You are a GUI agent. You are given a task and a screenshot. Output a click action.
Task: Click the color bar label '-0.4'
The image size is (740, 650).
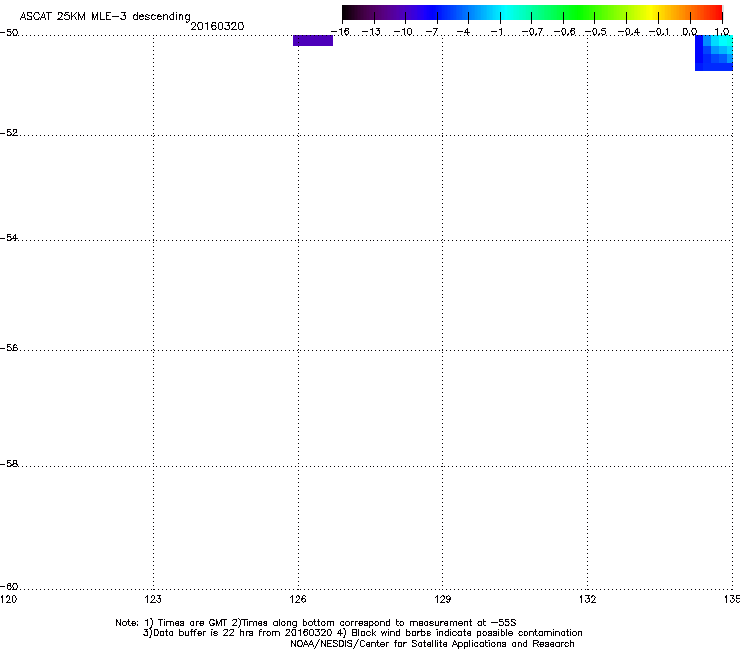629,32
